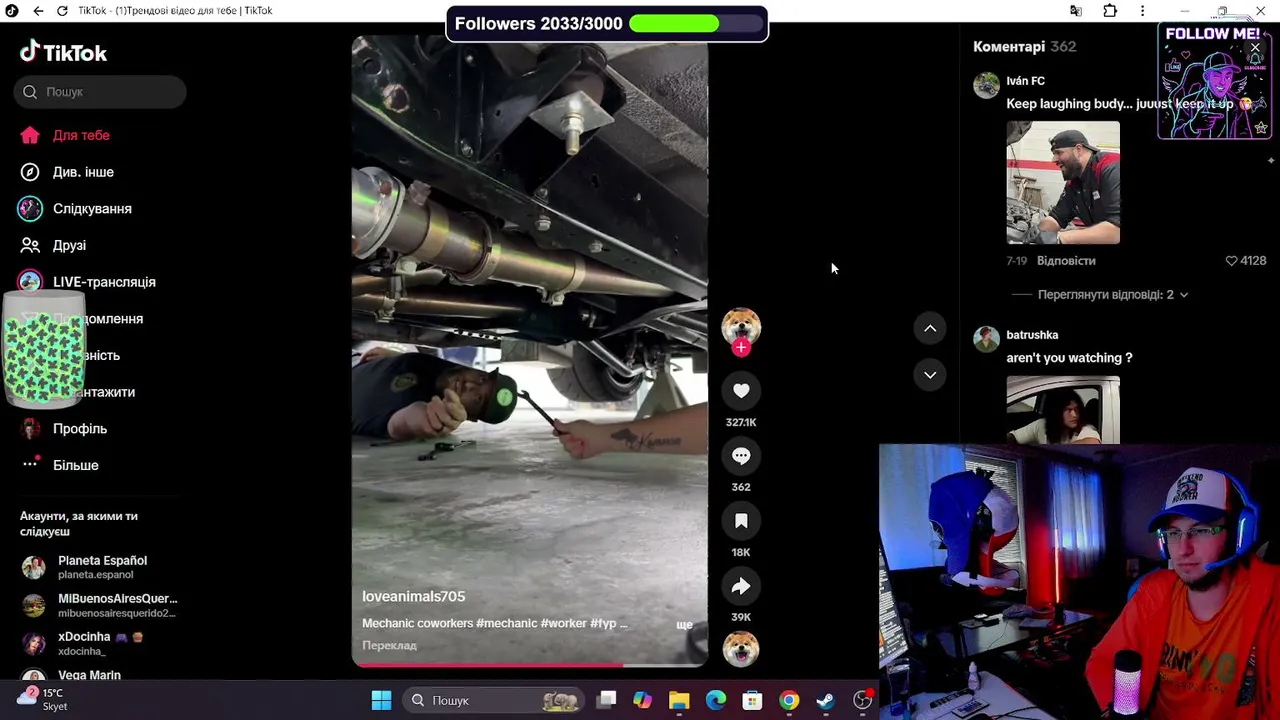Open File Explorer from the taskbar
The height and width of the screenshot is (720, 1280).
(x=679, y=700)
